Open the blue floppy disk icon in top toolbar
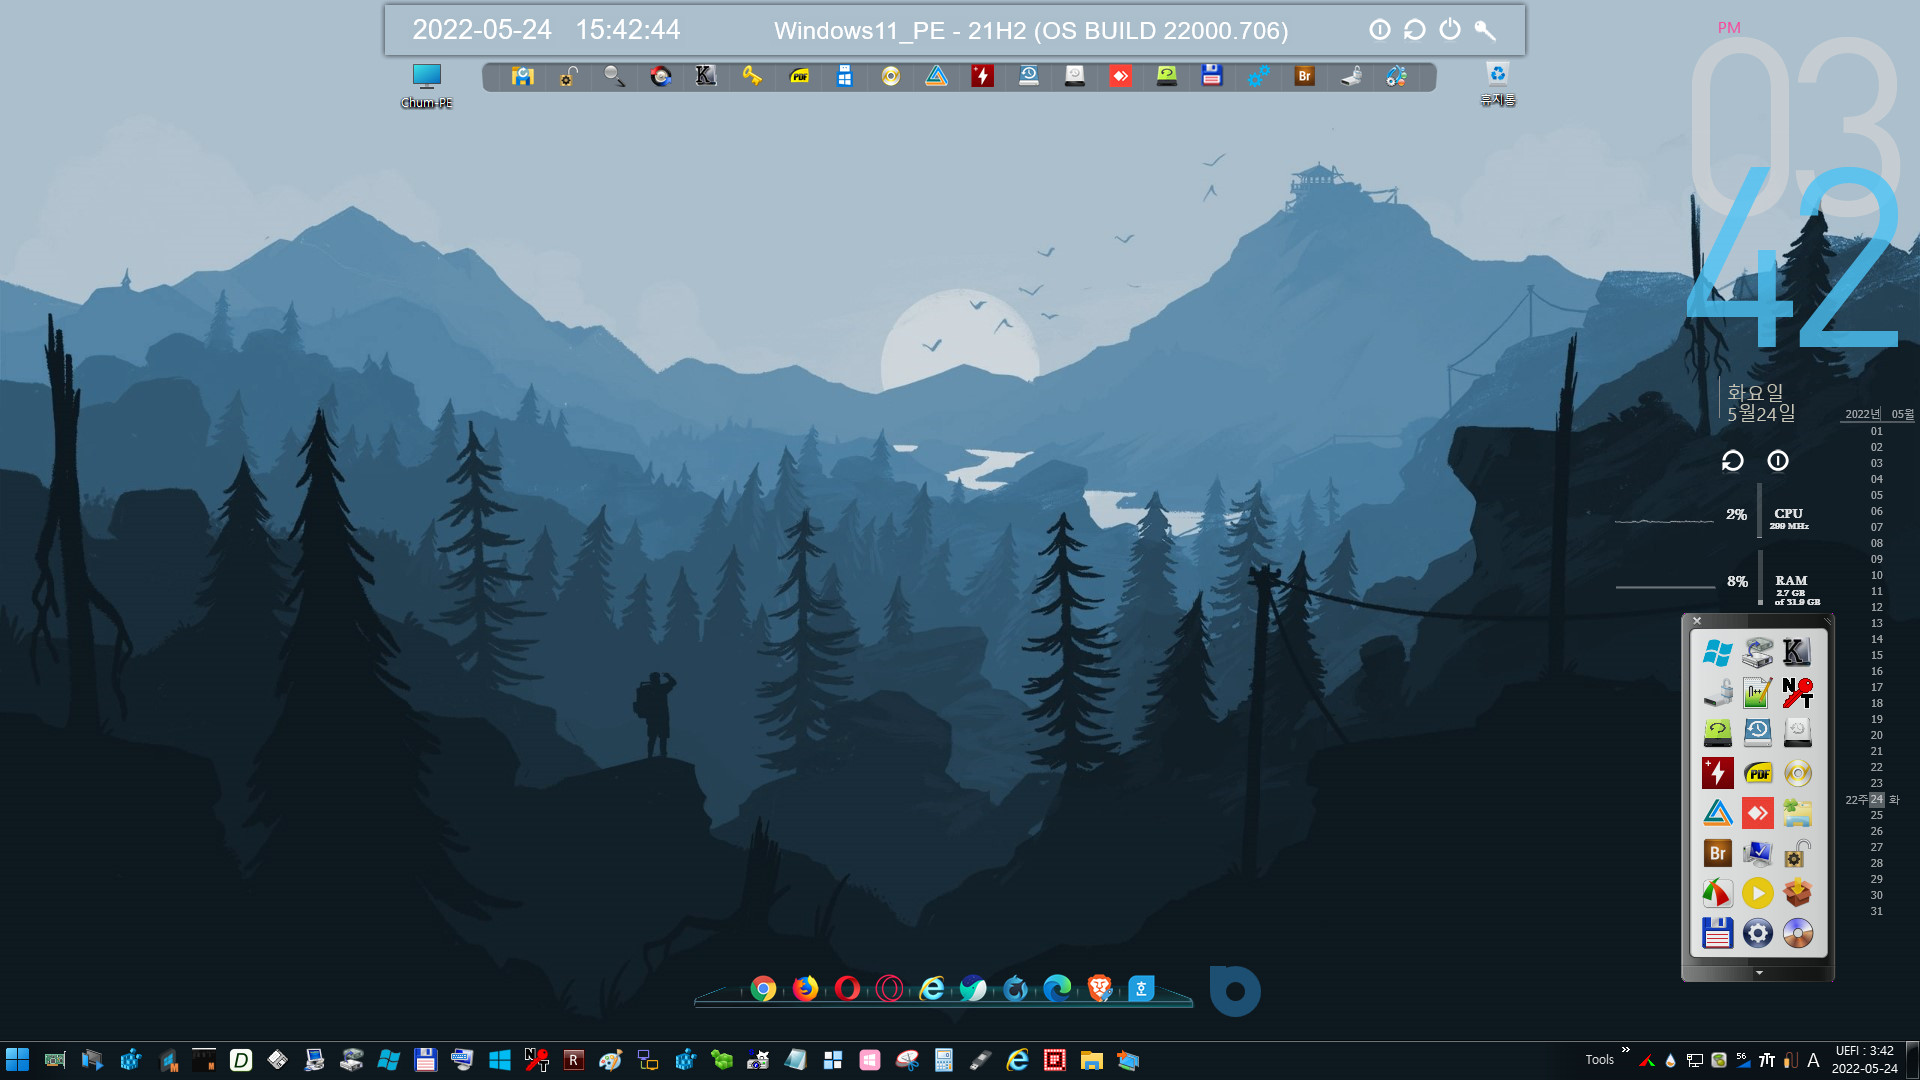This screenshot has height=1080, width=1920. [x=1212, y=76]
